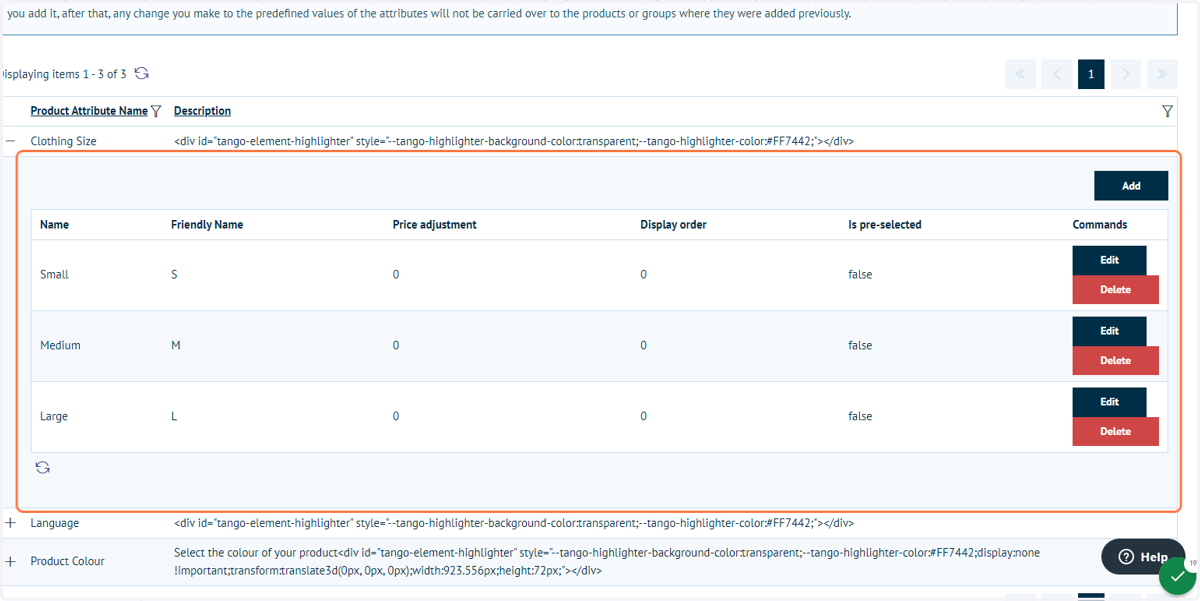
Task: Click the Is pre-selected column header
Action: point(884,225)
